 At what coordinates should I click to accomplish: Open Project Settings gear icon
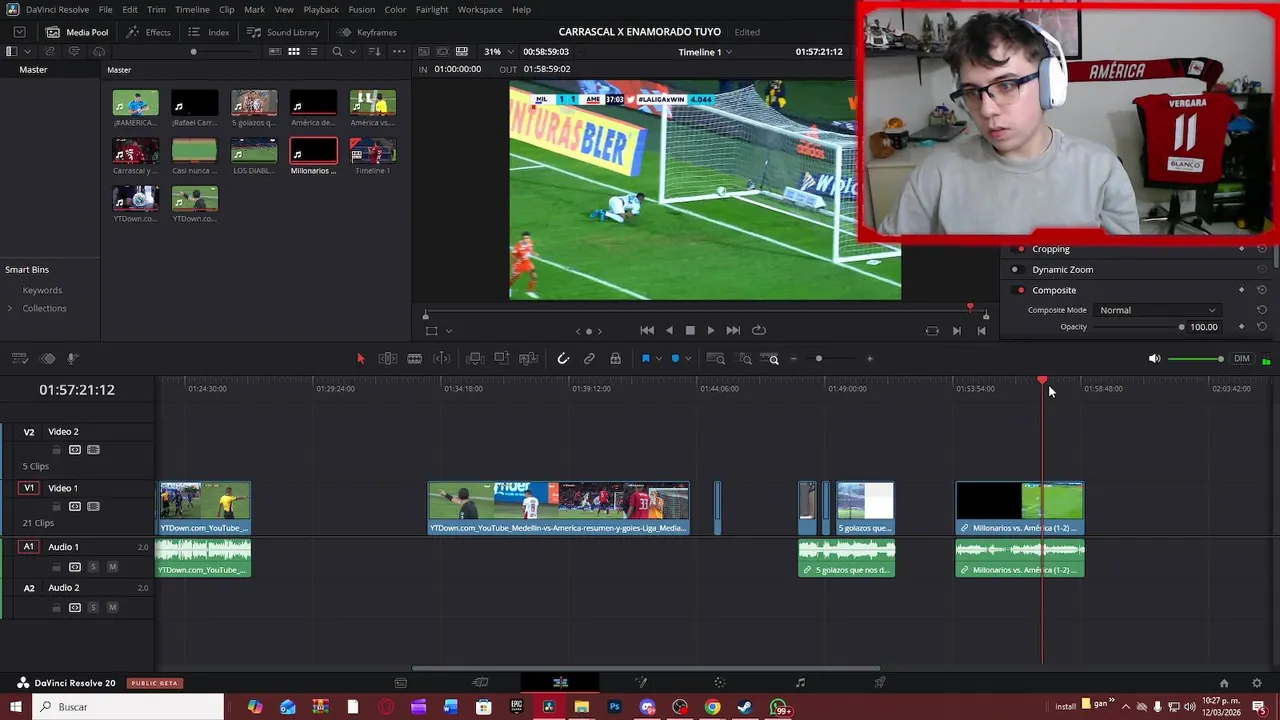click(x=1257, y=683)
